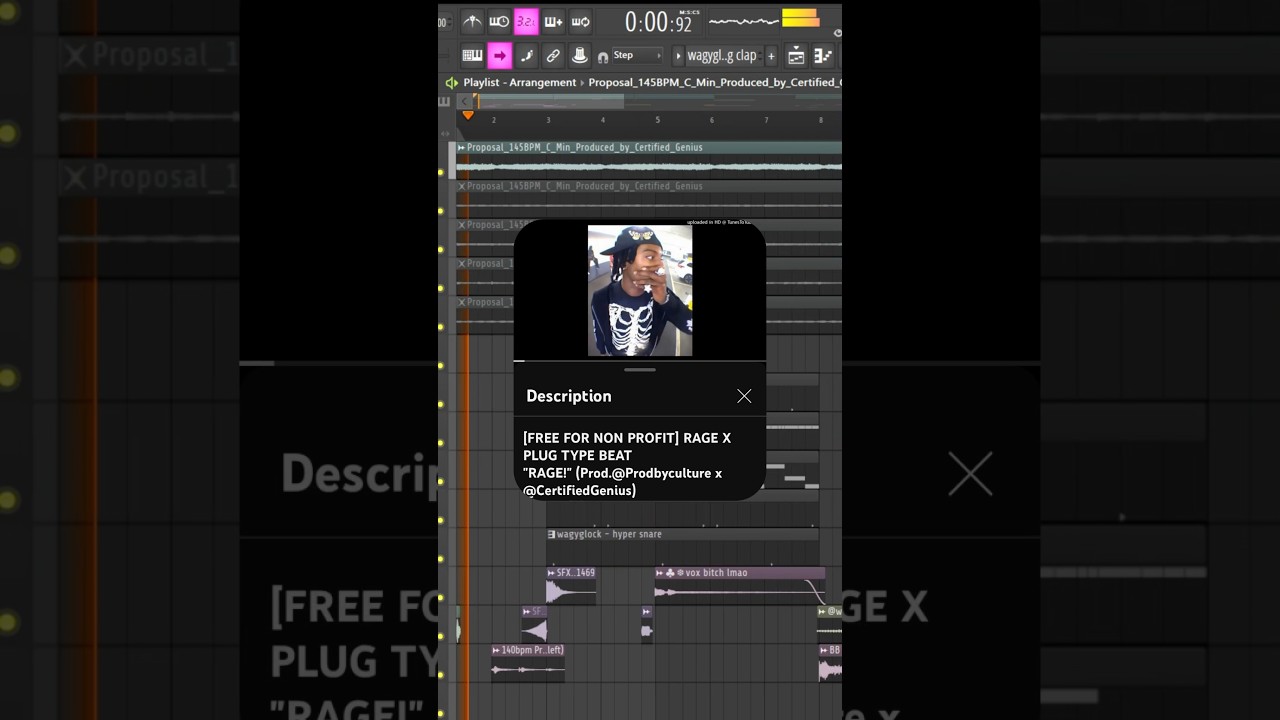
Task: Open vox bitch lmao clip menu arrow
Action: pos(660,573)
